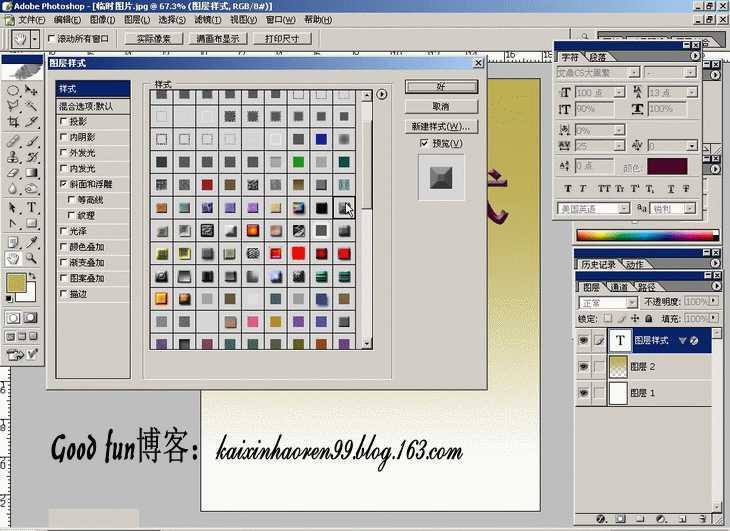730x531 pixels.
Task: Hide 图层 2 using eye icon
Action: [x=584, y=367]
